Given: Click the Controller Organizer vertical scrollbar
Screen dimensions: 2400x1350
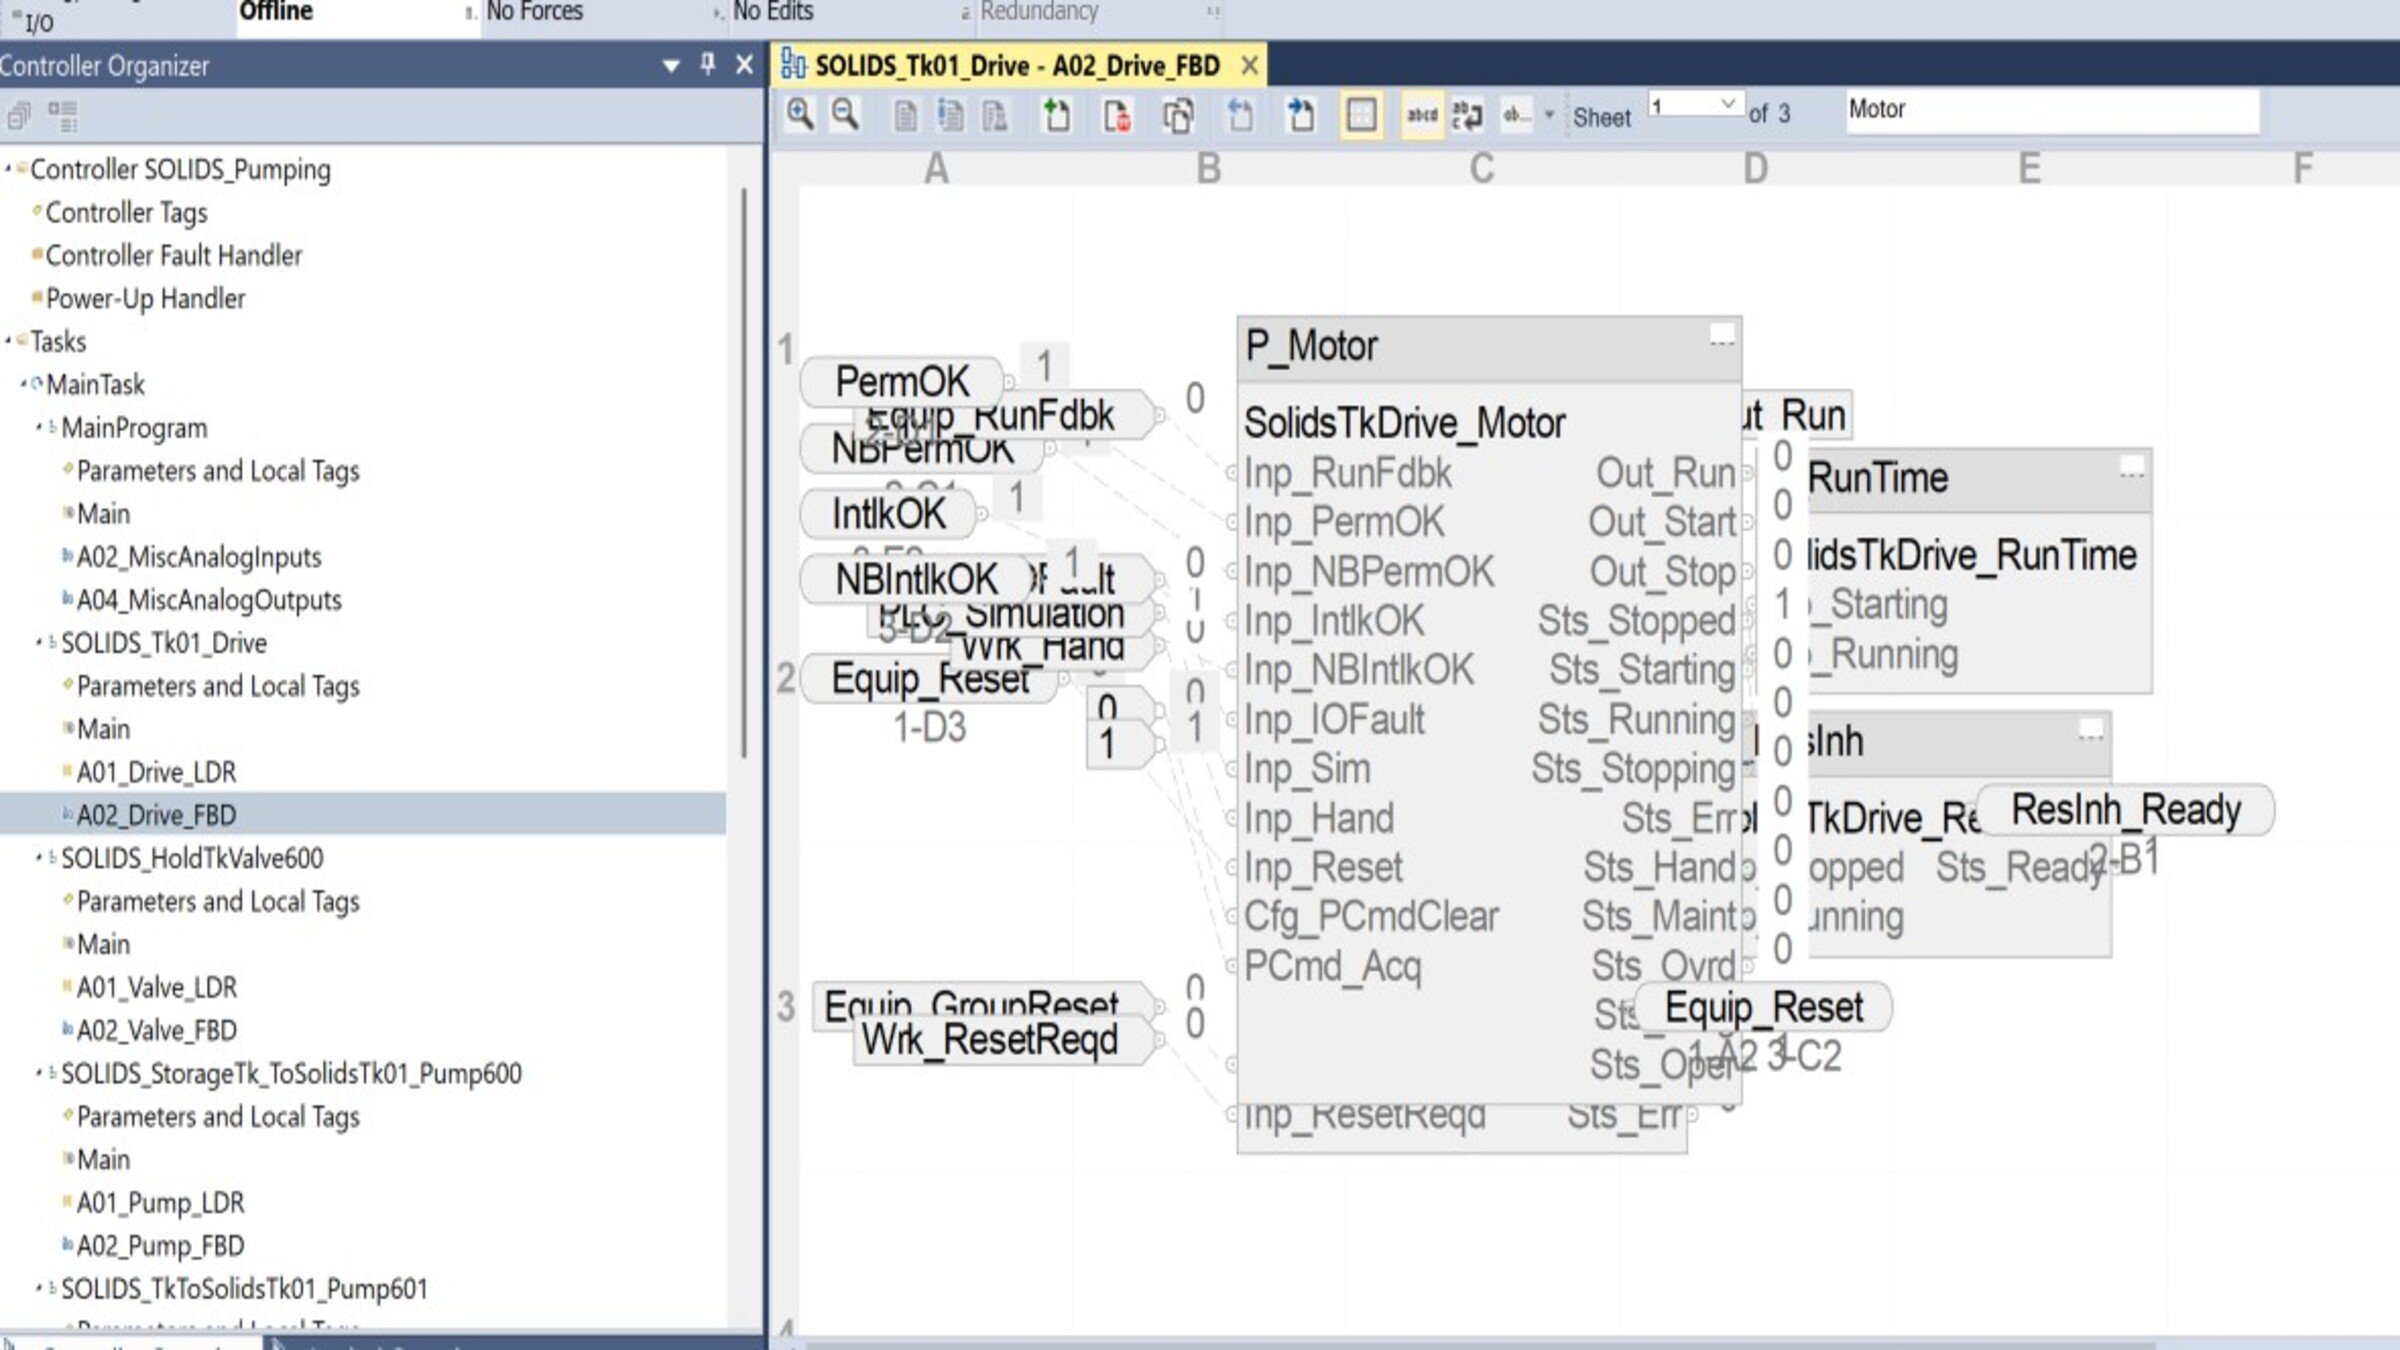Looking at the screenshot, I should tap(744, 472).
